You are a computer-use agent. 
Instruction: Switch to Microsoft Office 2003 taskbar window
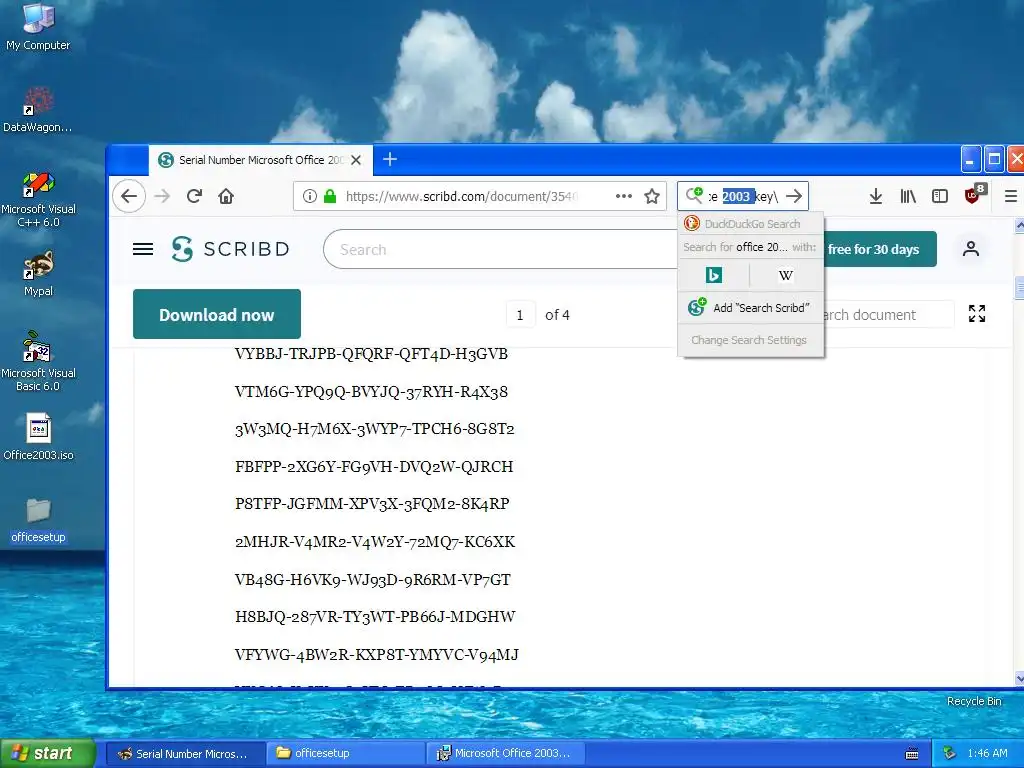[x=507, y=753]
